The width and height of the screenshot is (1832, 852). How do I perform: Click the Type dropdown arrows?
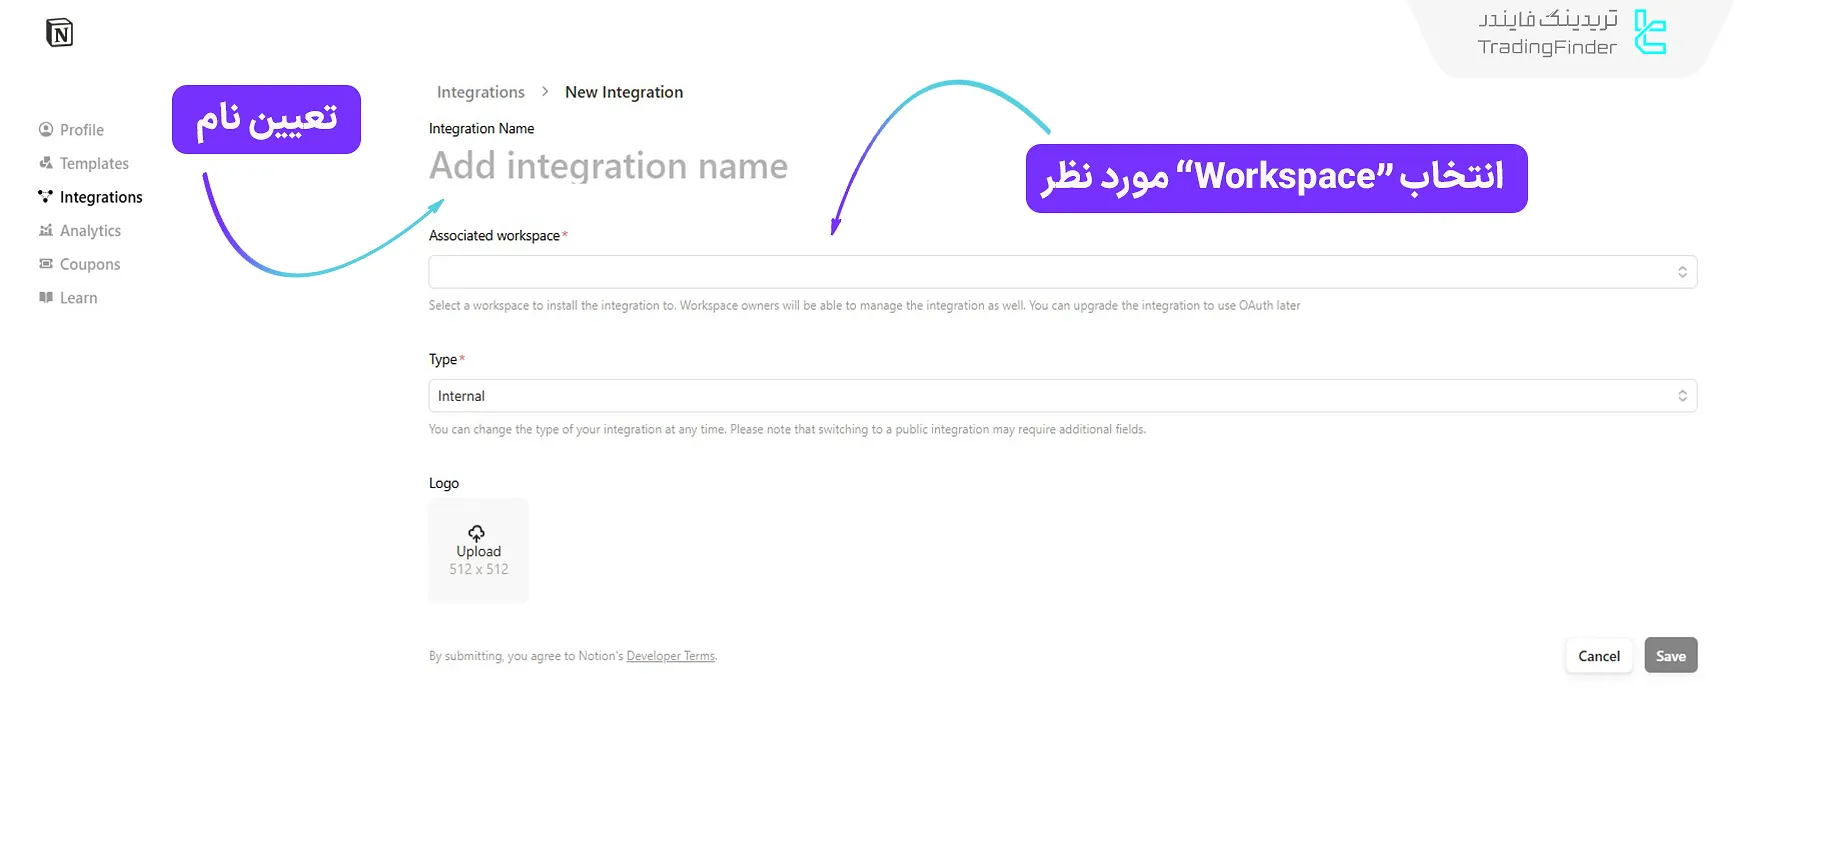click(x=1682, y=396)
